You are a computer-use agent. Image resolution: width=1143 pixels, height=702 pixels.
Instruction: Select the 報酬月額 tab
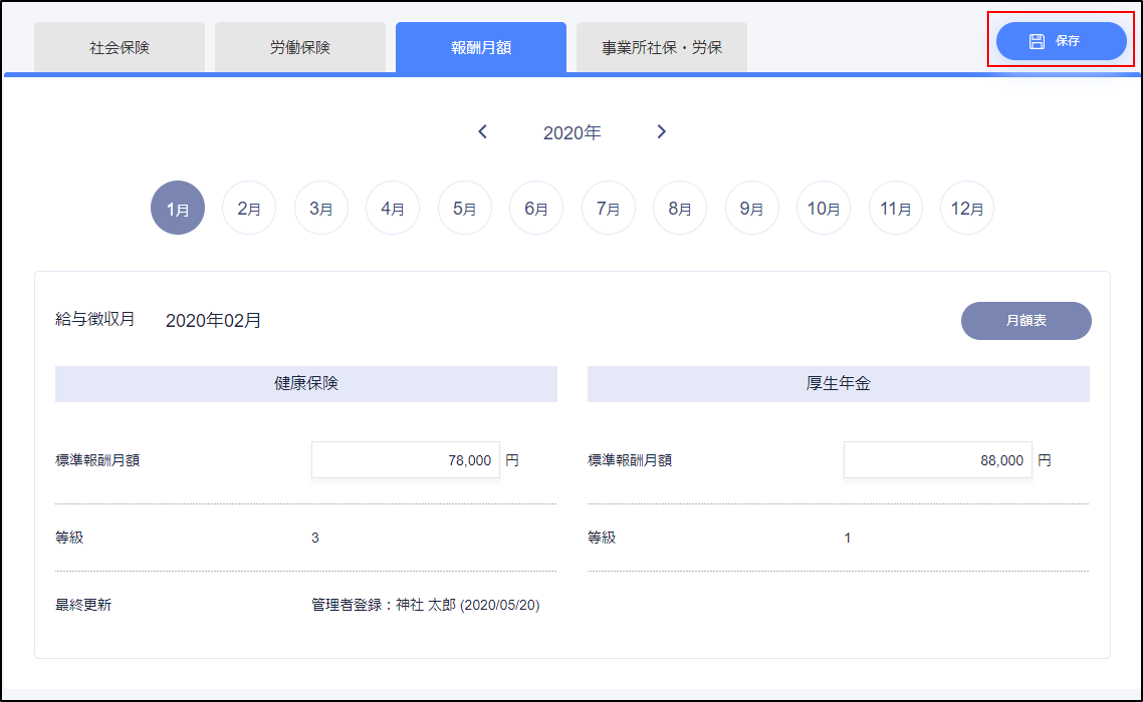[x=481, y=47]
